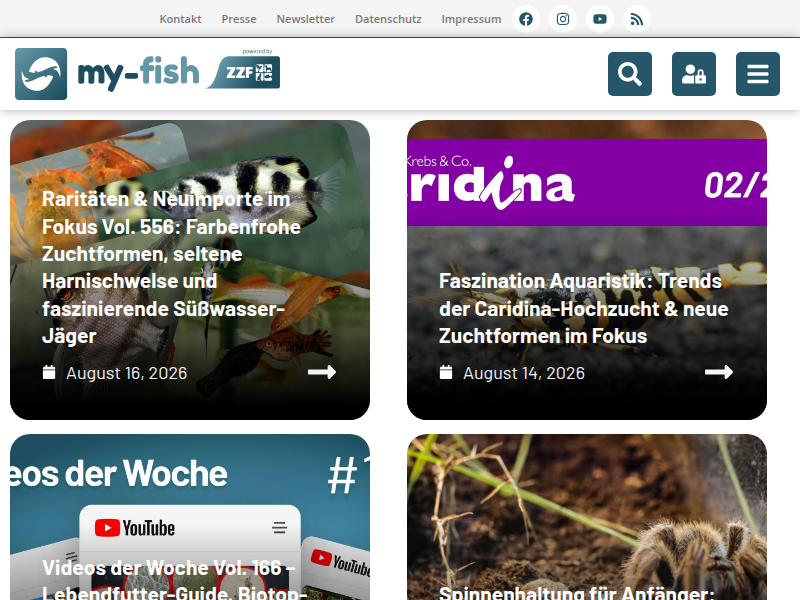Click arrow on Faszination Aquaristik card
The width and height of the screenshot is (800, 600).
click(x=719, y=372)
